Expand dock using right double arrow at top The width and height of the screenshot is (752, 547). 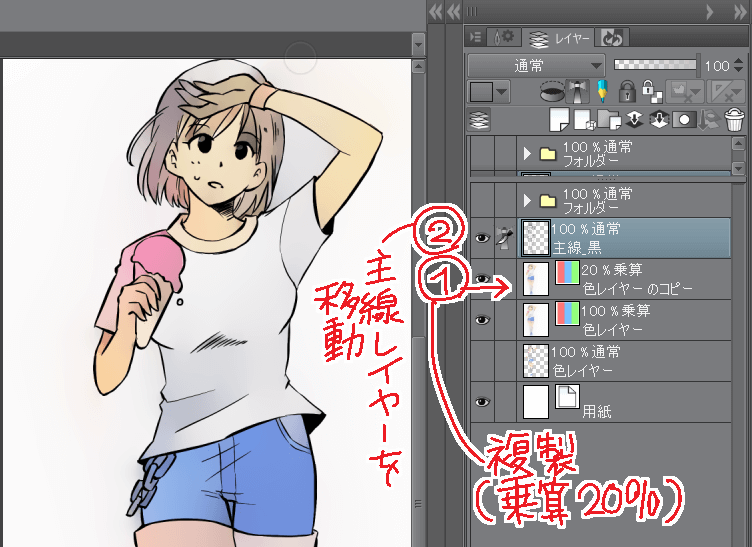click(x=740, y=12)
